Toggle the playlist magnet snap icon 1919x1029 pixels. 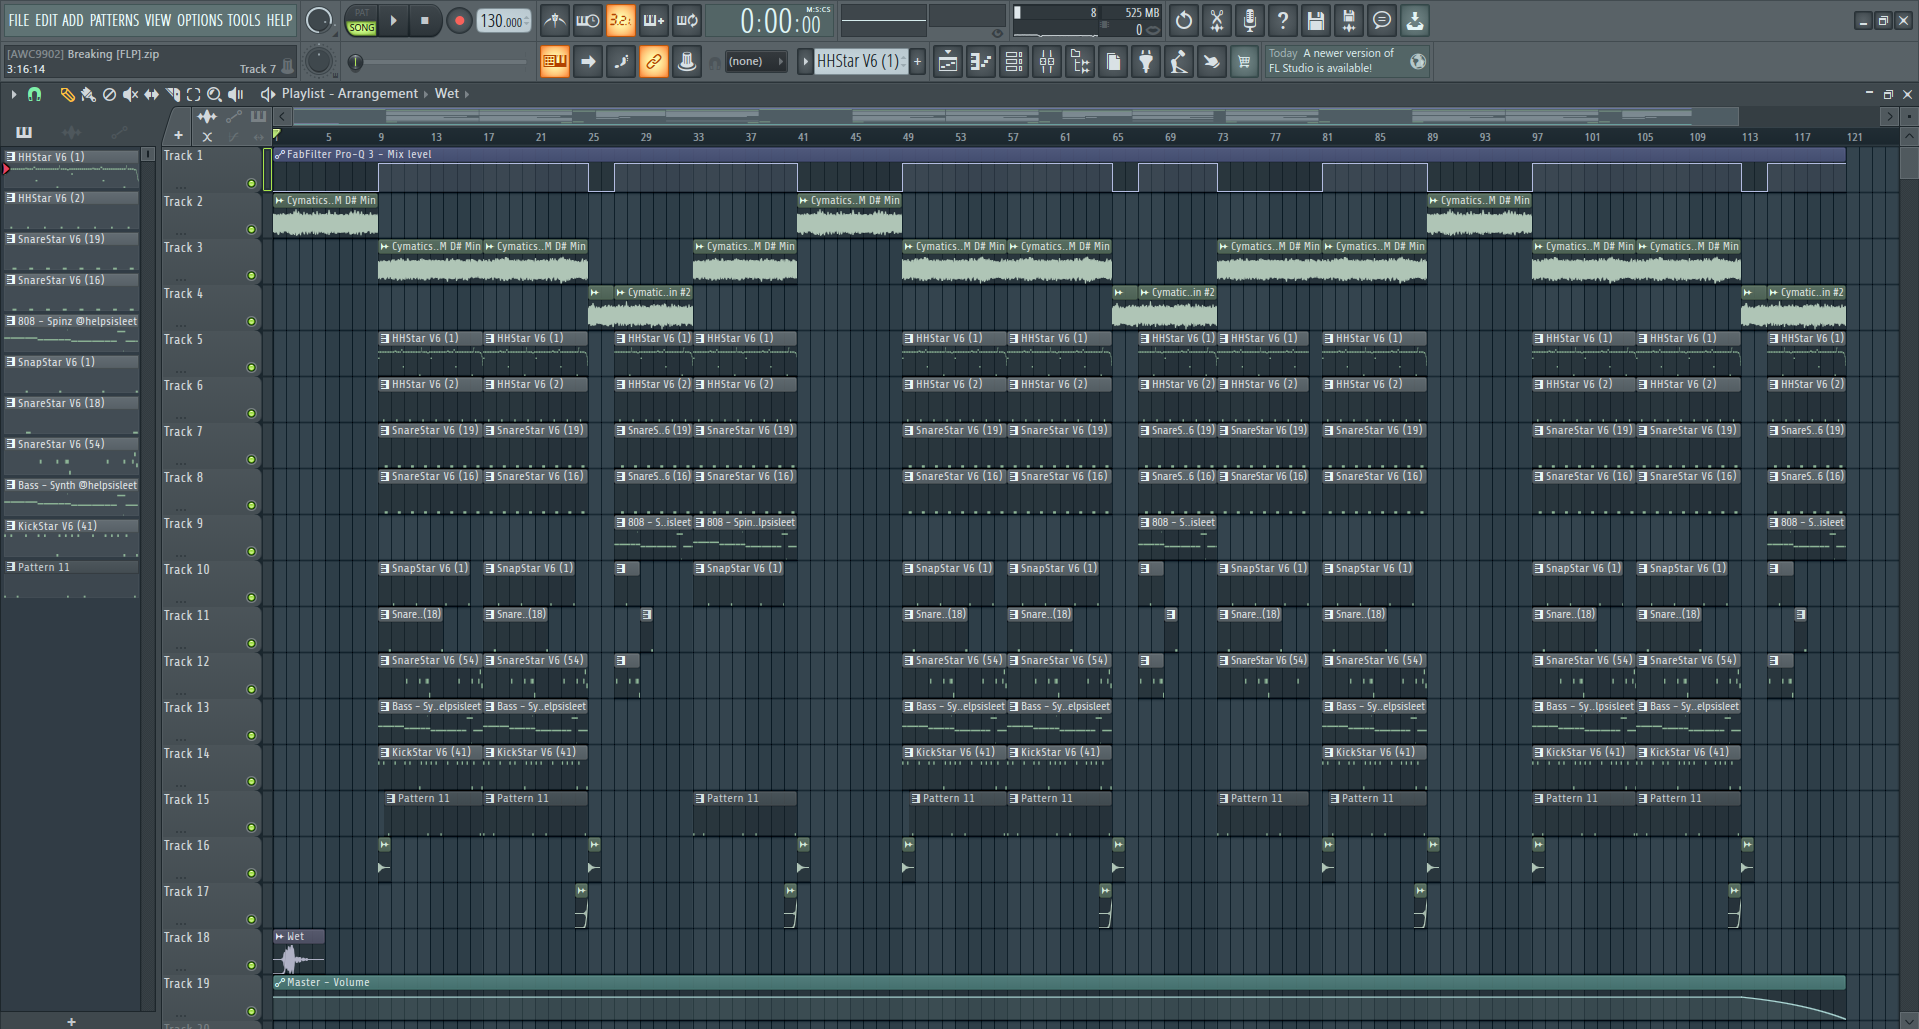click(35, 94)
